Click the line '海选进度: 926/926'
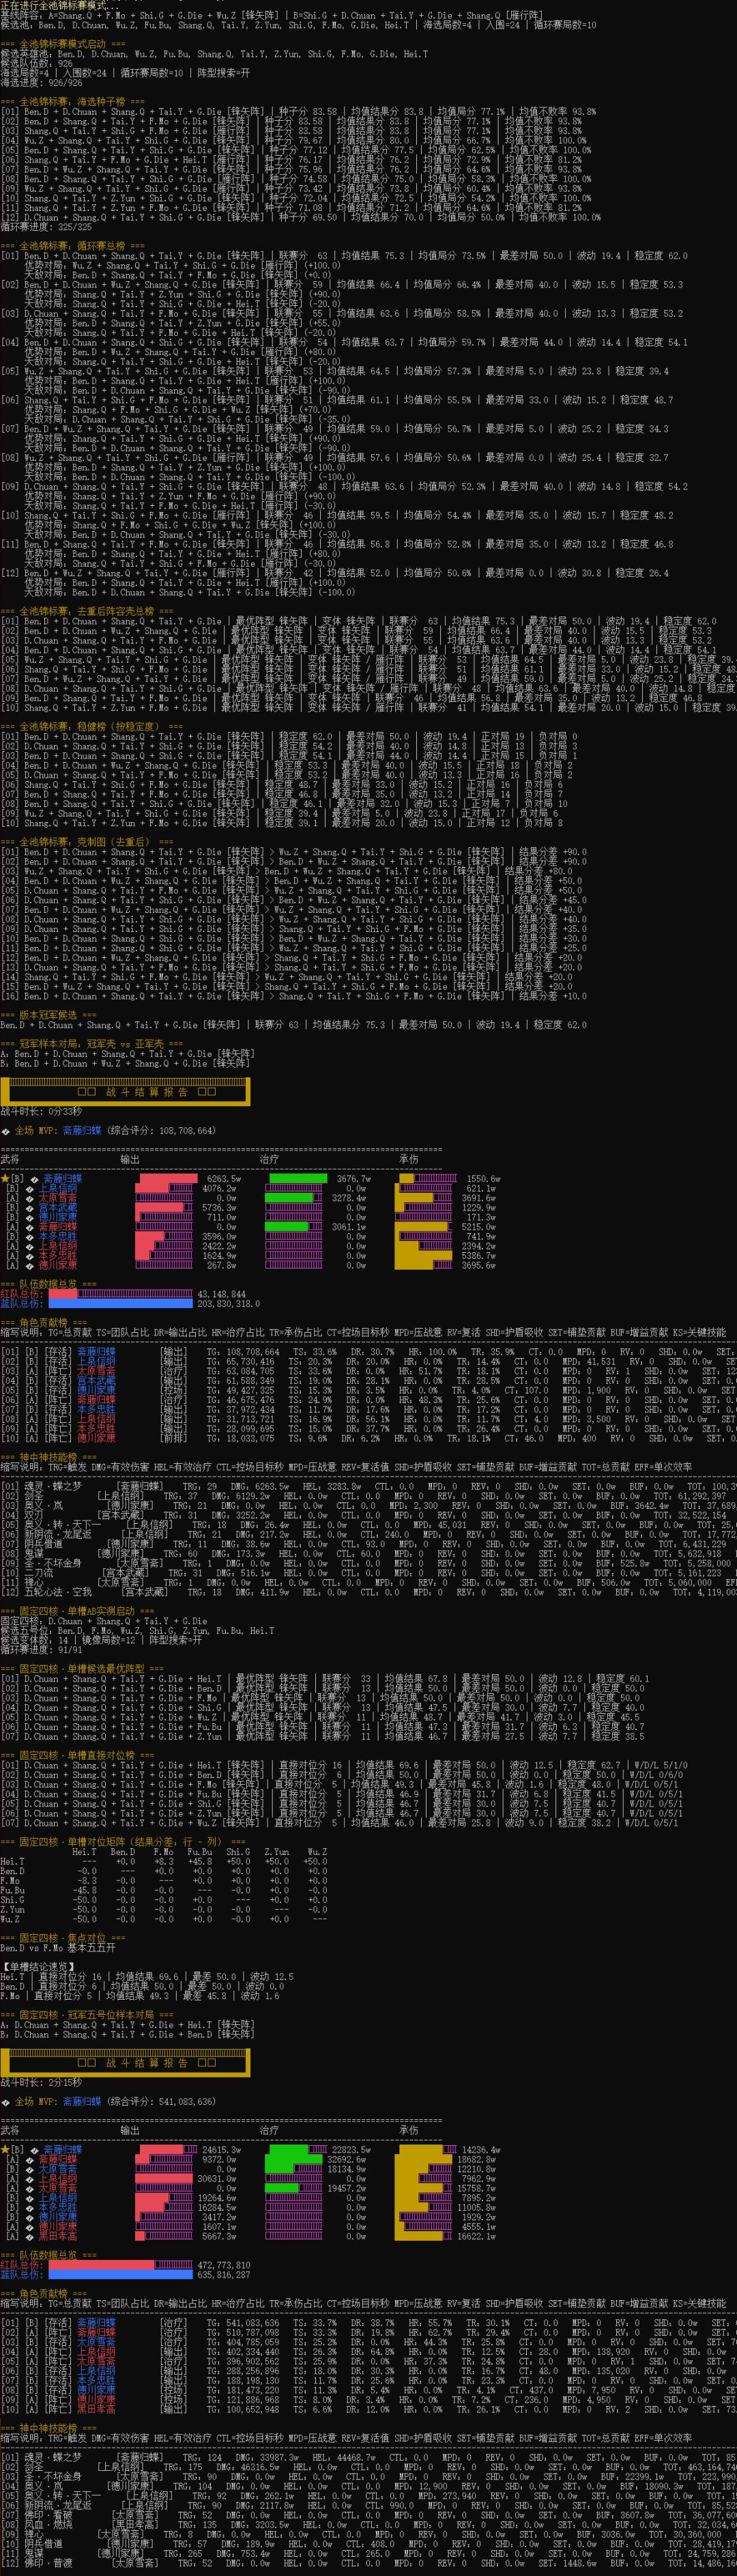 click(x=41, y=83)
